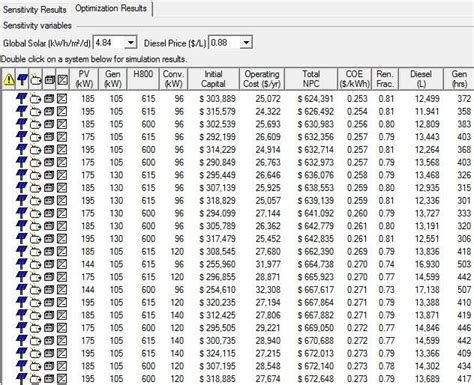
Task: Sort by the Diesel (L) column header
Action: (x=421, y=79)
